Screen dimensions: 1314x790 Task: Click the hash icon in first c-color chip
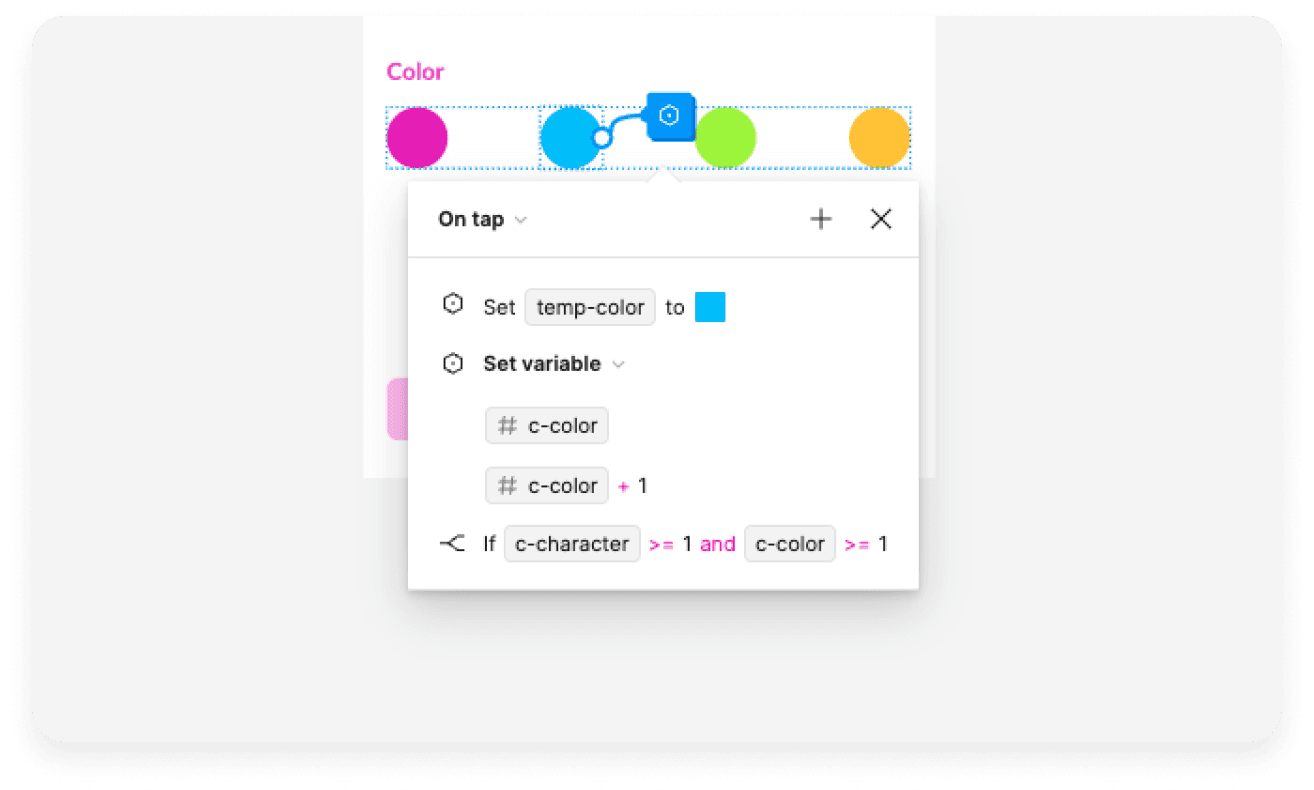point(508,426)
